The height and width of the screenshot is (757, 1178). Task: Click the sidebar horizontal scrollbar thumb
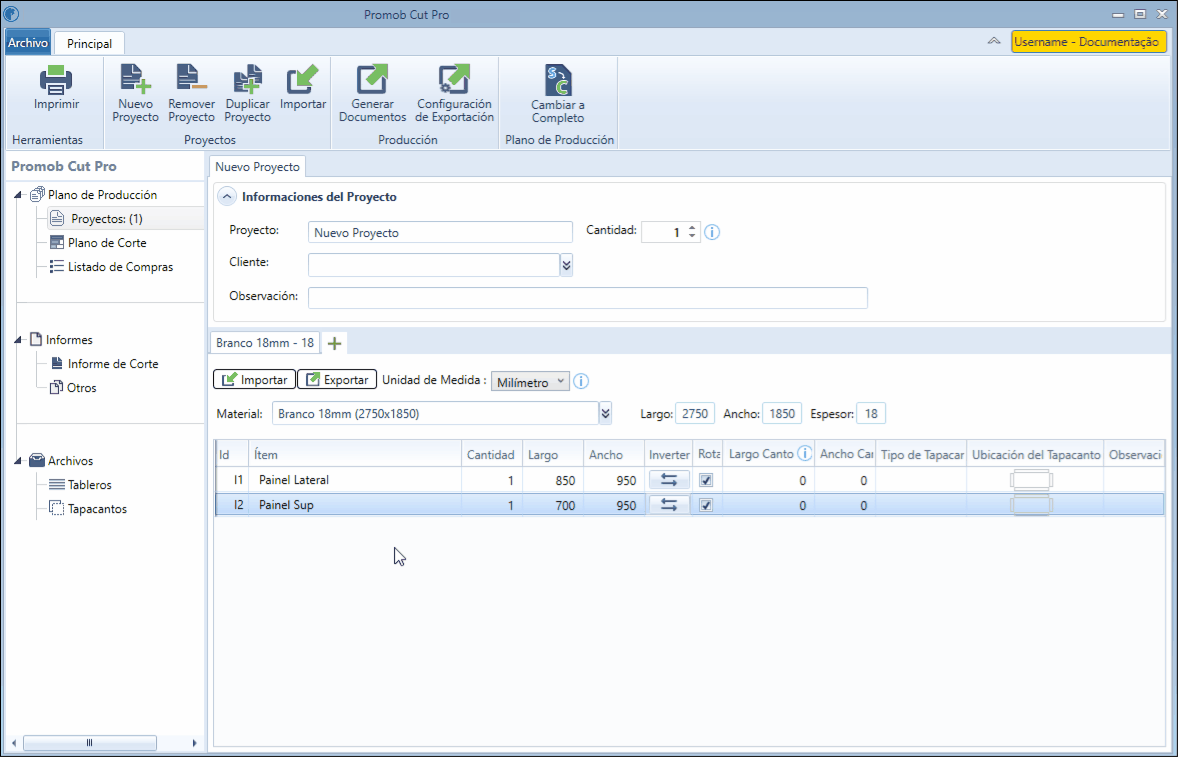coord(89,743)
